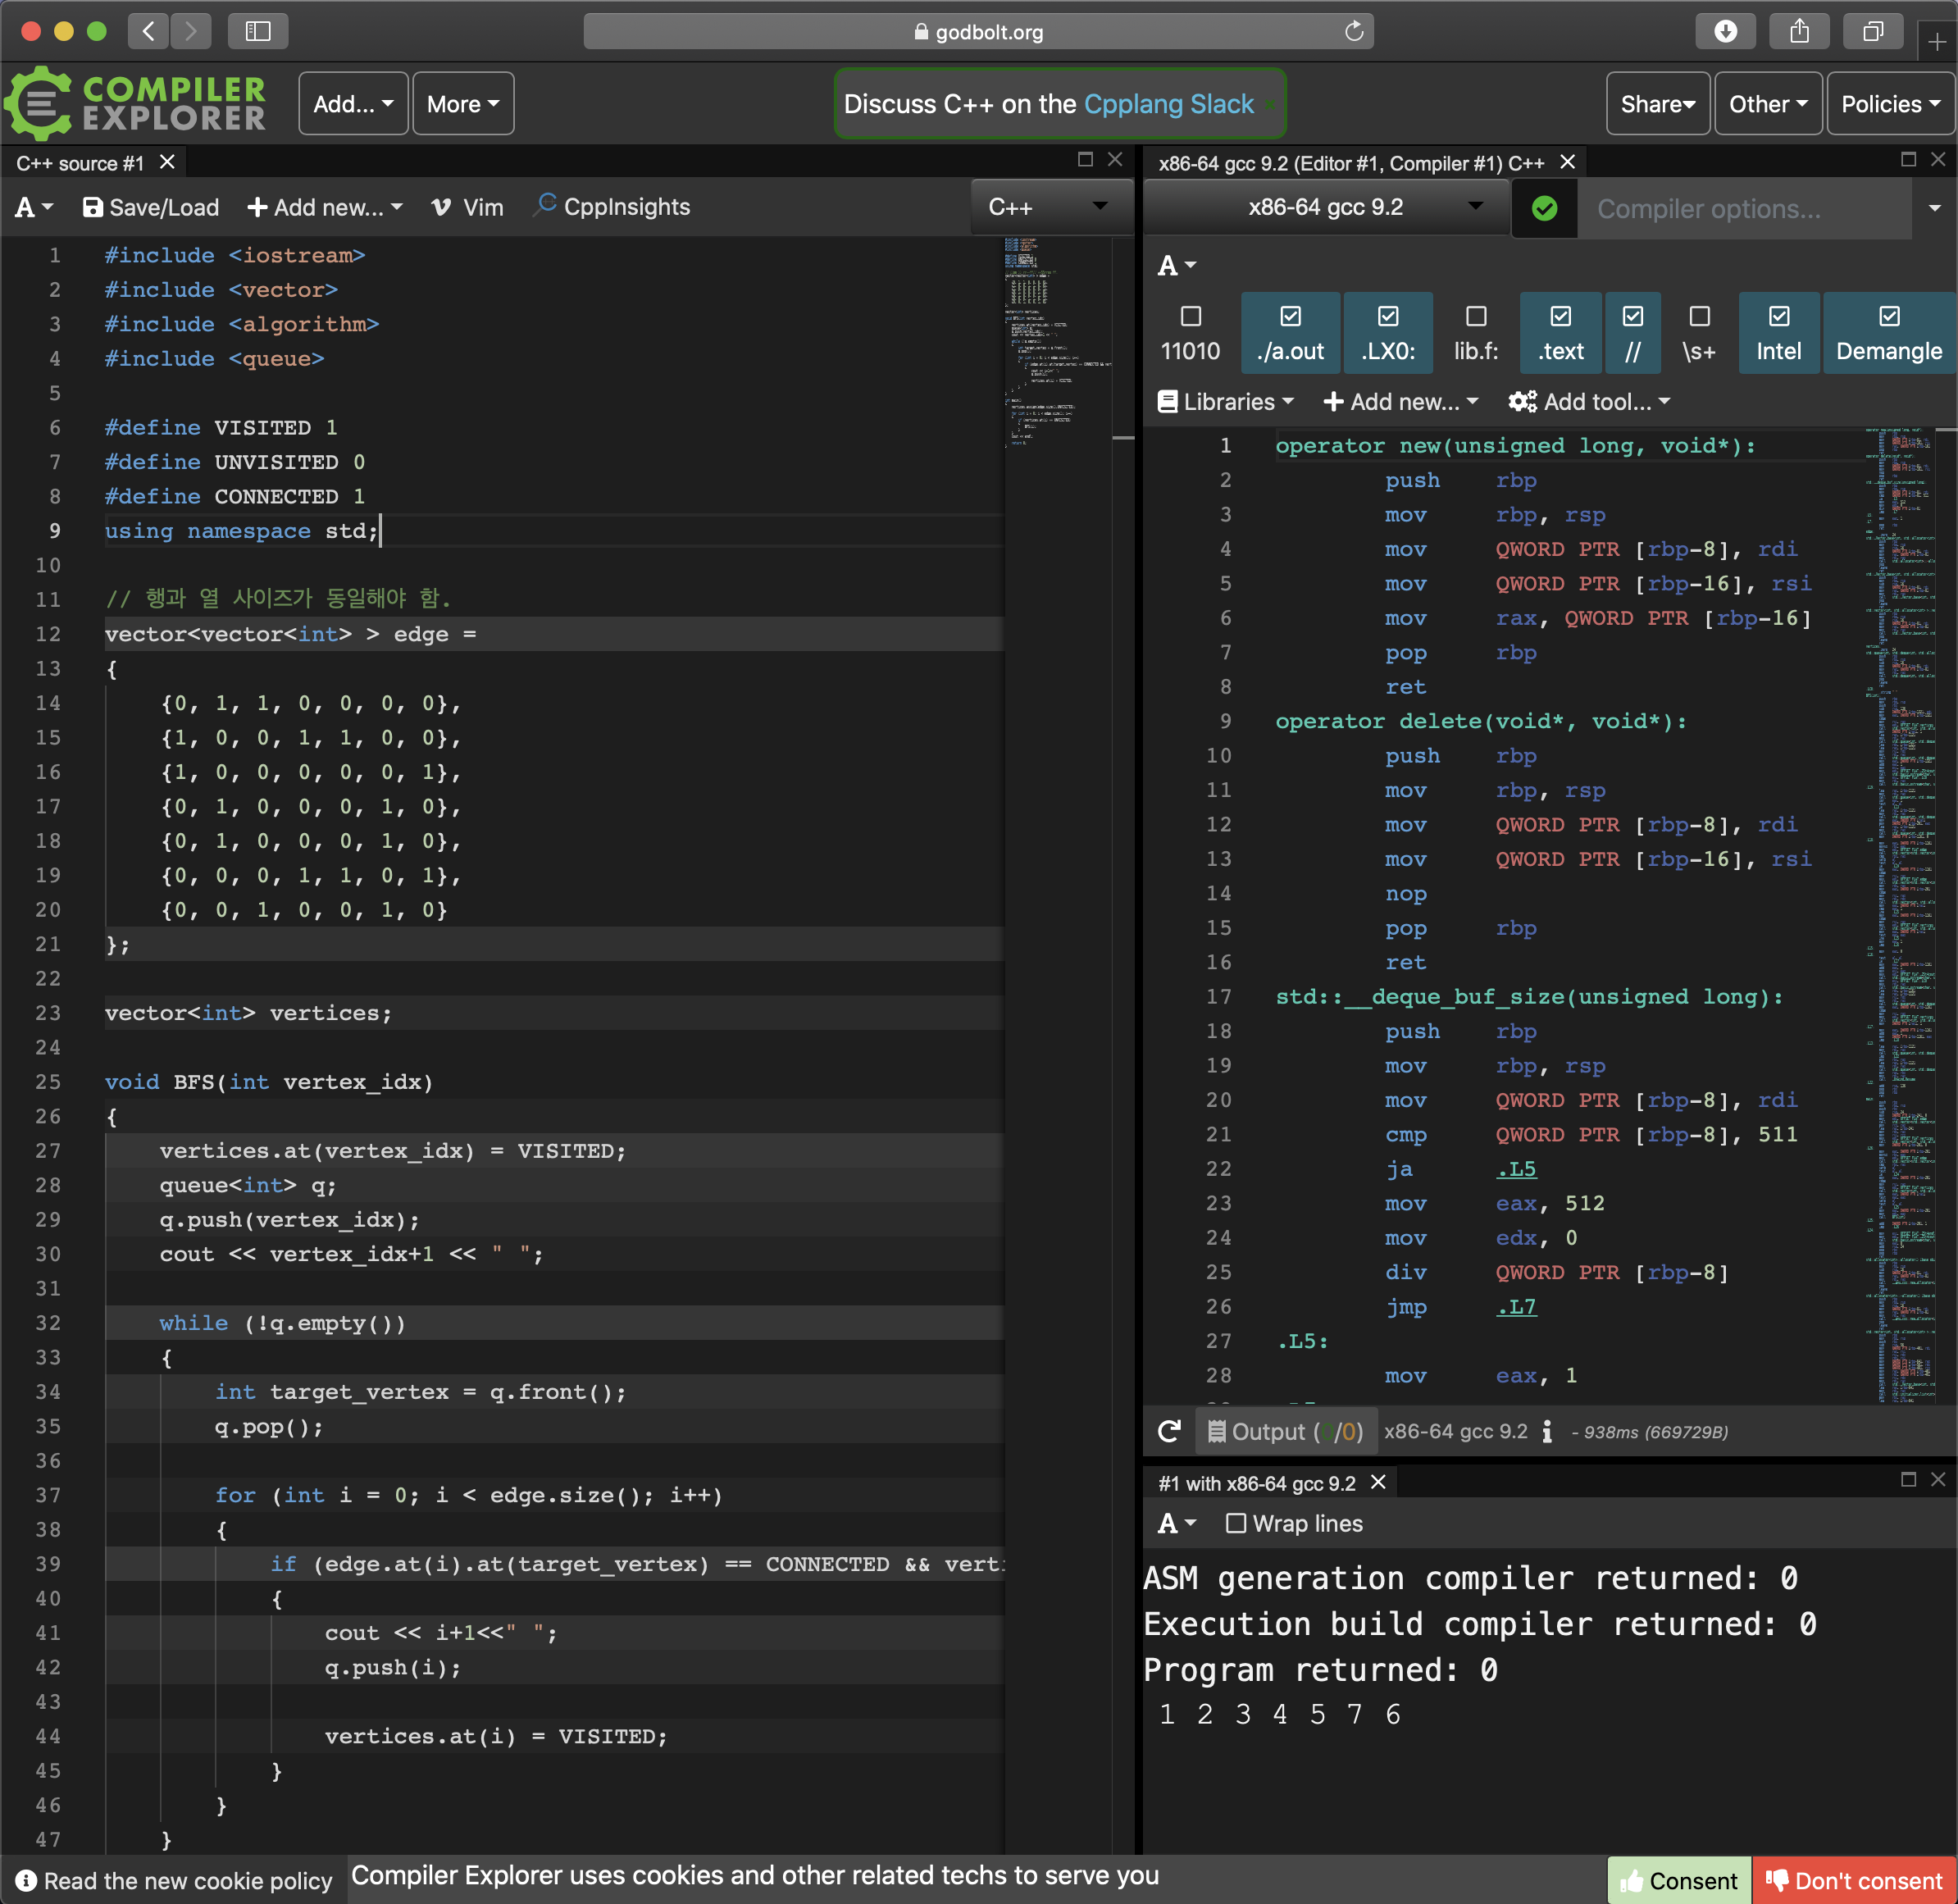The height and width of the screenshot is (1904, 1958).
Task: Click the Safari downloads icon
Action: pos(1725,31)
